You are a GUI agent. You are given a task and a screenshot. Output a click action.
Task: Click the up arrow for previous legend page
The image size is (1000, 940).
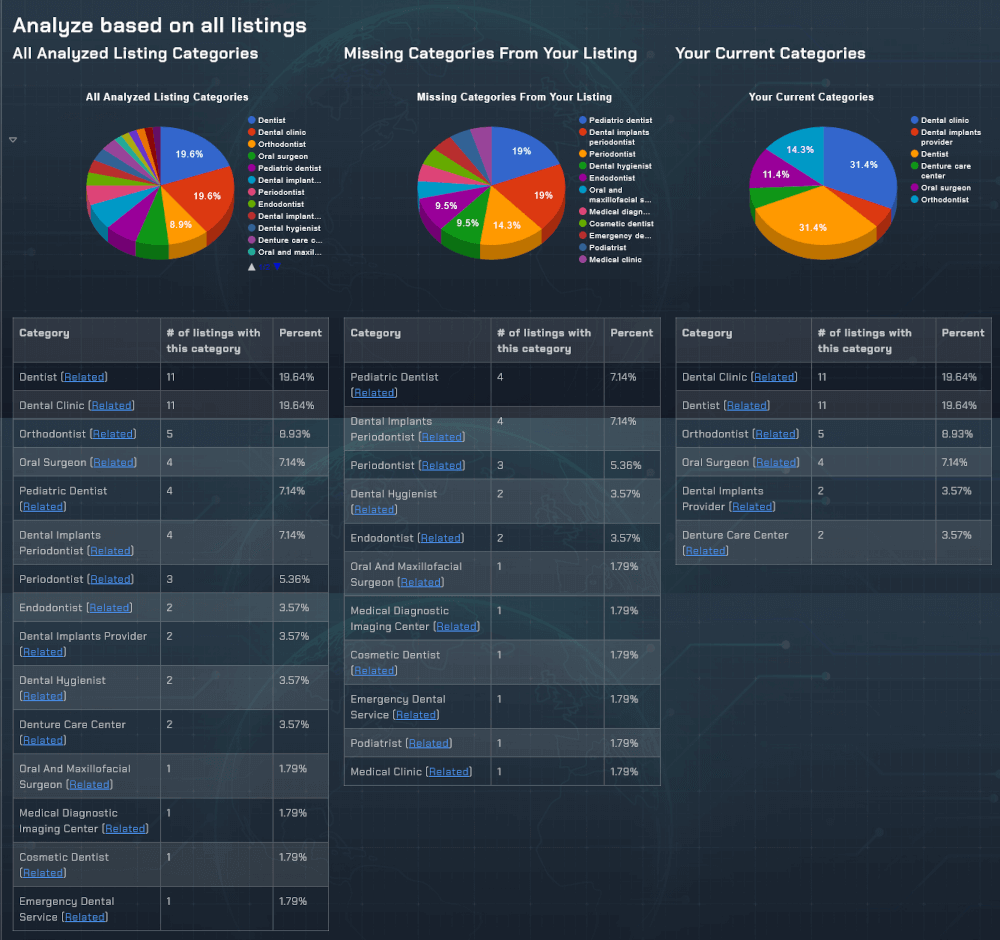pyautogui.click(x=252, y=266)
